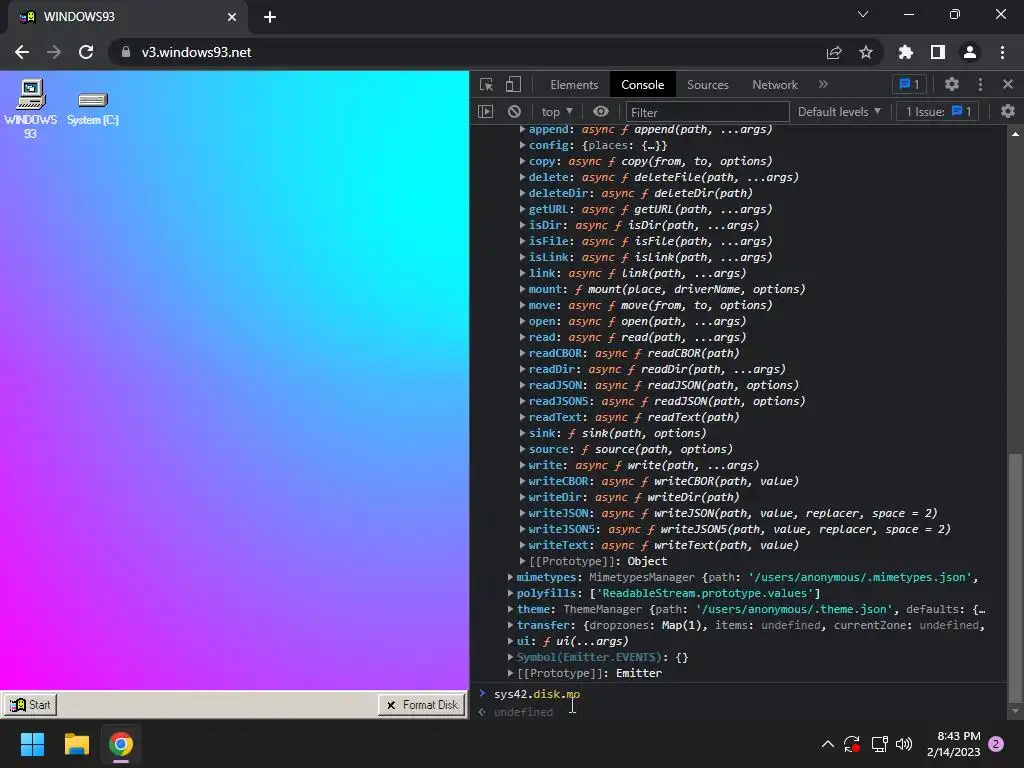Select the WINDOWS93 browser tab
Image resolution: width=1024 pixels, height=768 pixels.
(129, 17)
